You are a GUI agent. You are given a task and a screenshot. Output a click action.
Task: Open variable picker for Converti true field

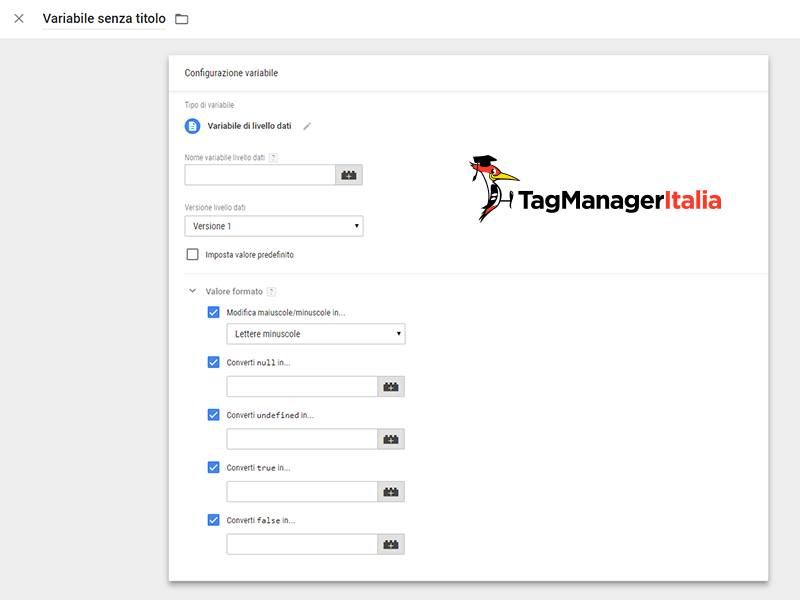(x=391, y=492)
